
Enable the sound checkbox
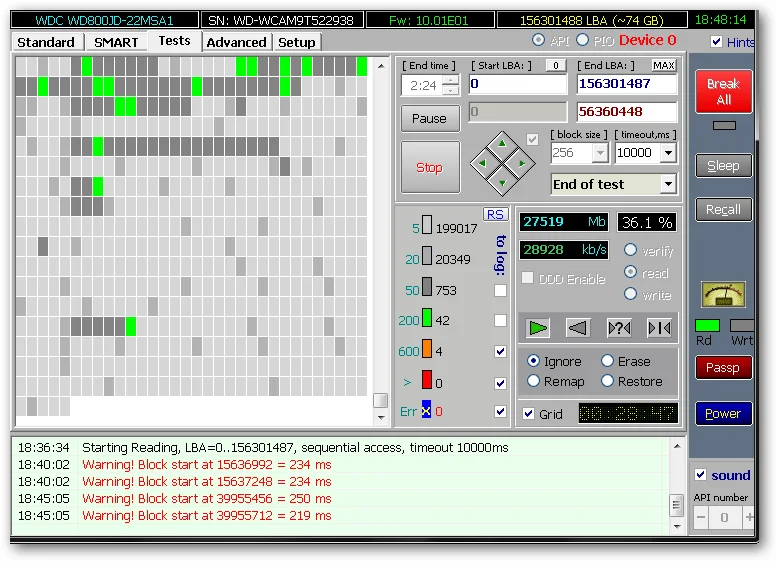[701, 475]
